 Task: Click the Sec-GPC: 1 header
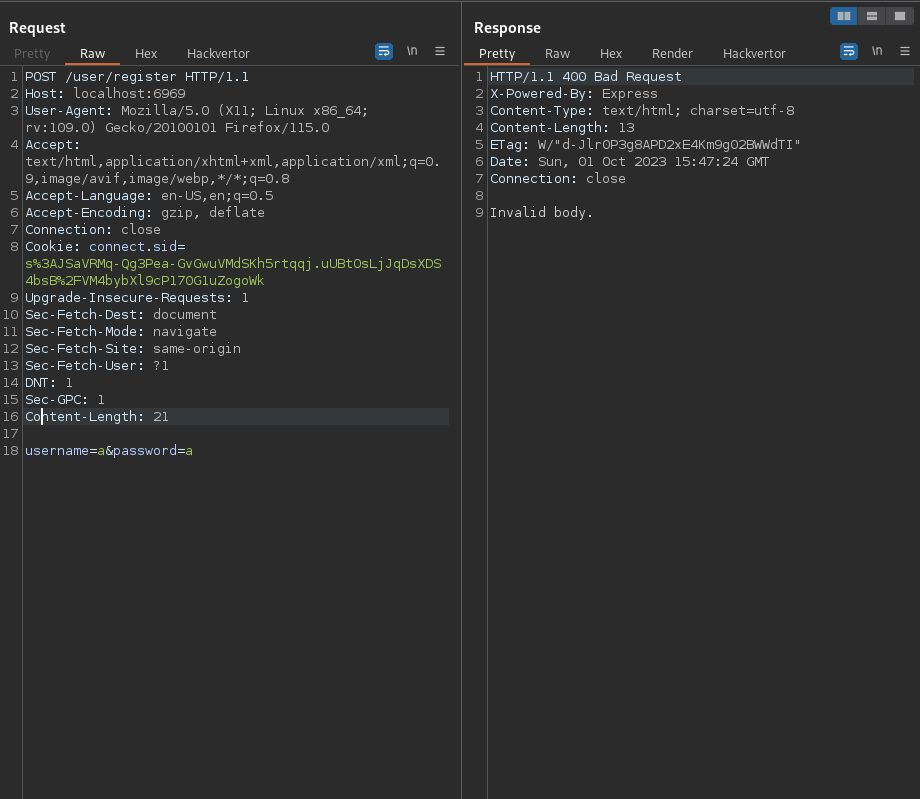[65, 400]
